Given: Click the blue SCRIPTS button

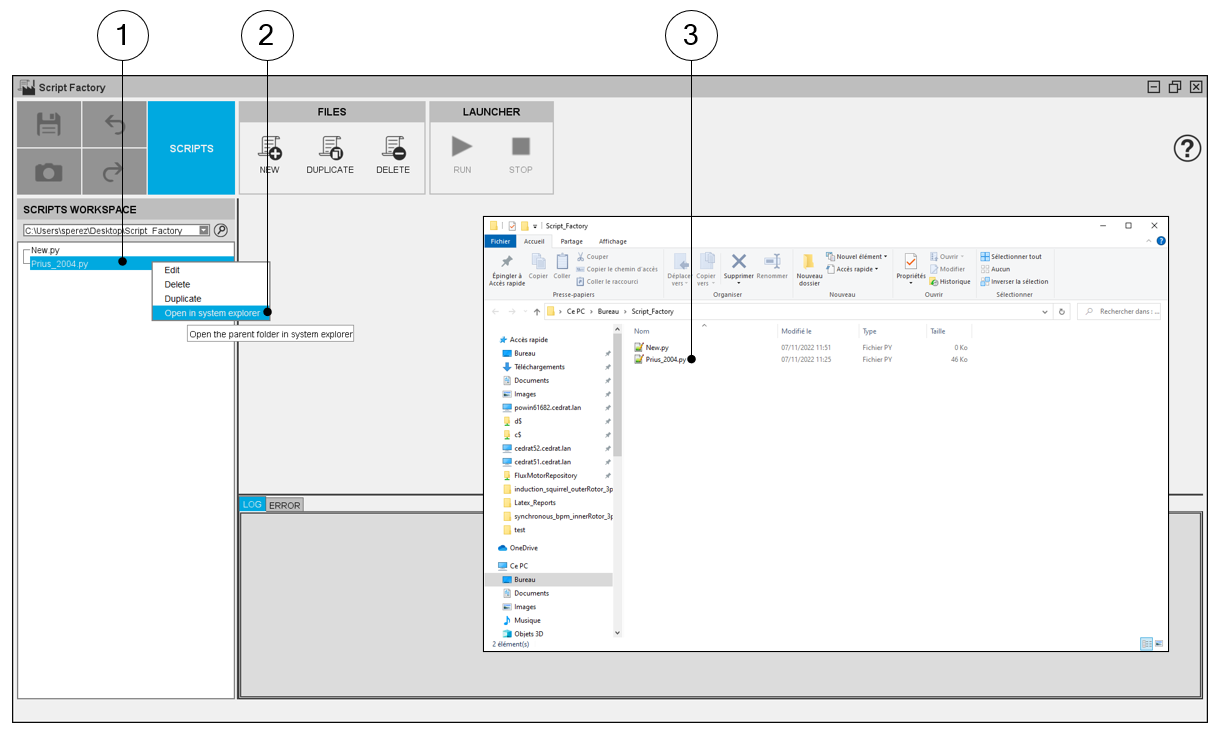Looking at the screenshot, I should point(191,148).
